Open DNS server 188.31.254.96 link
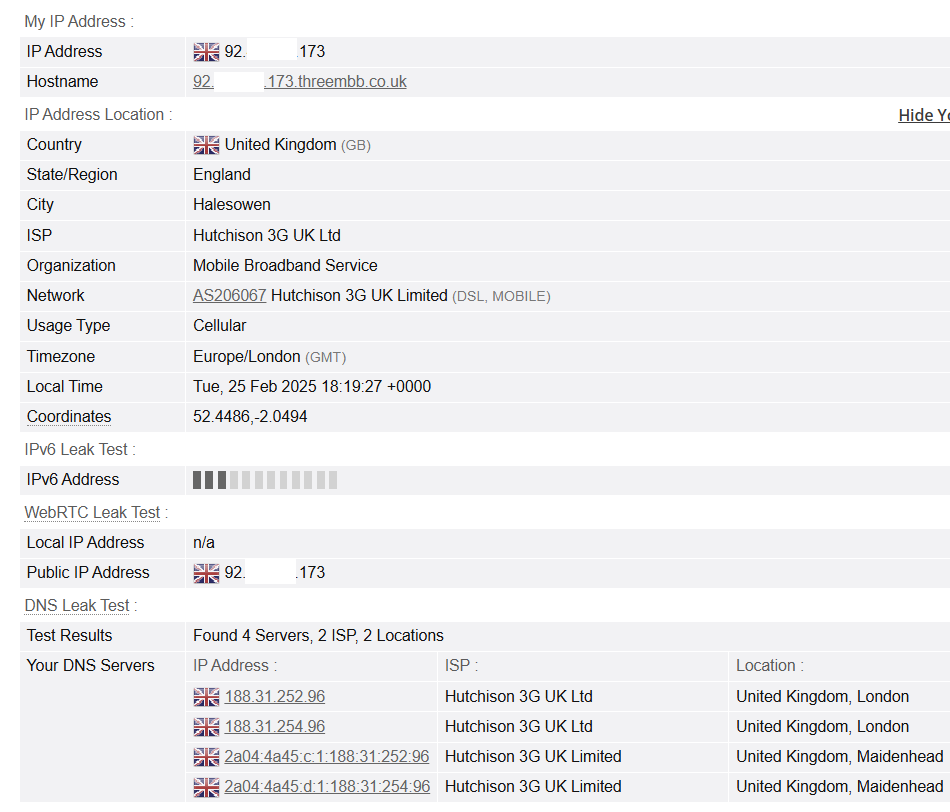950x812 pixels. click(274, 727)
